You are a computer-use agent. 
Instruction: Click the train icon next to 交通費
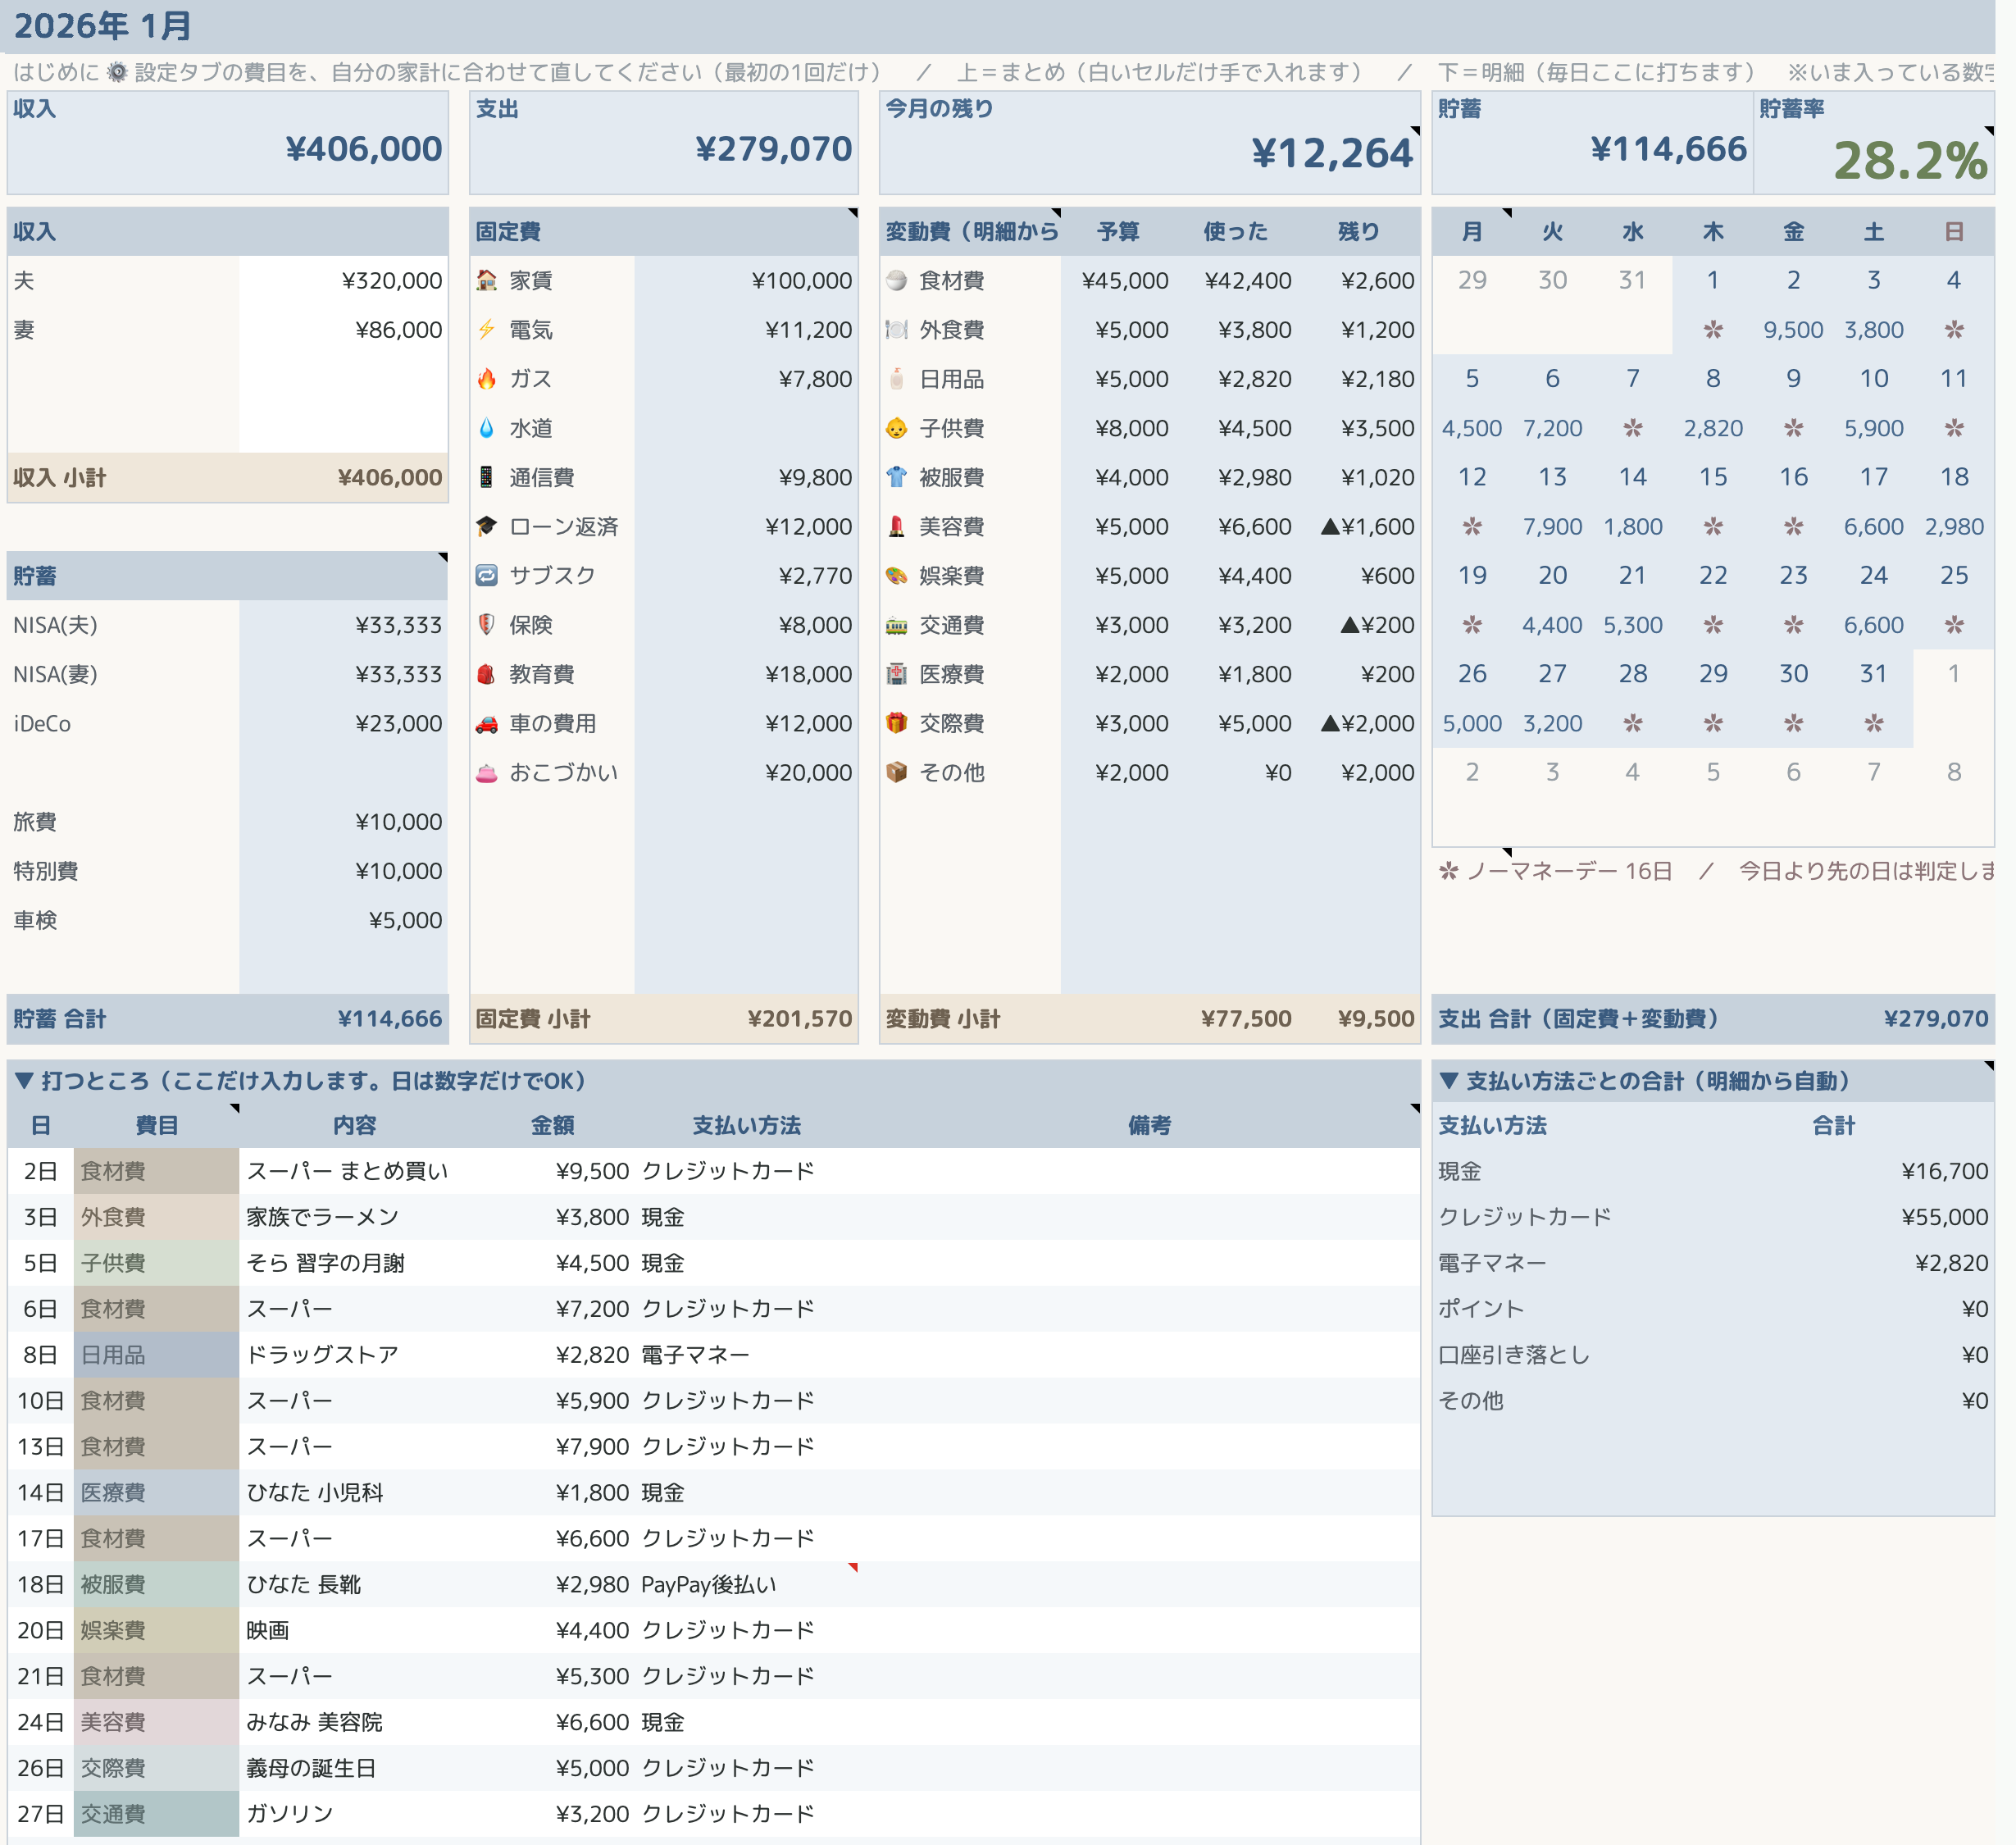(x=896, y=625)
